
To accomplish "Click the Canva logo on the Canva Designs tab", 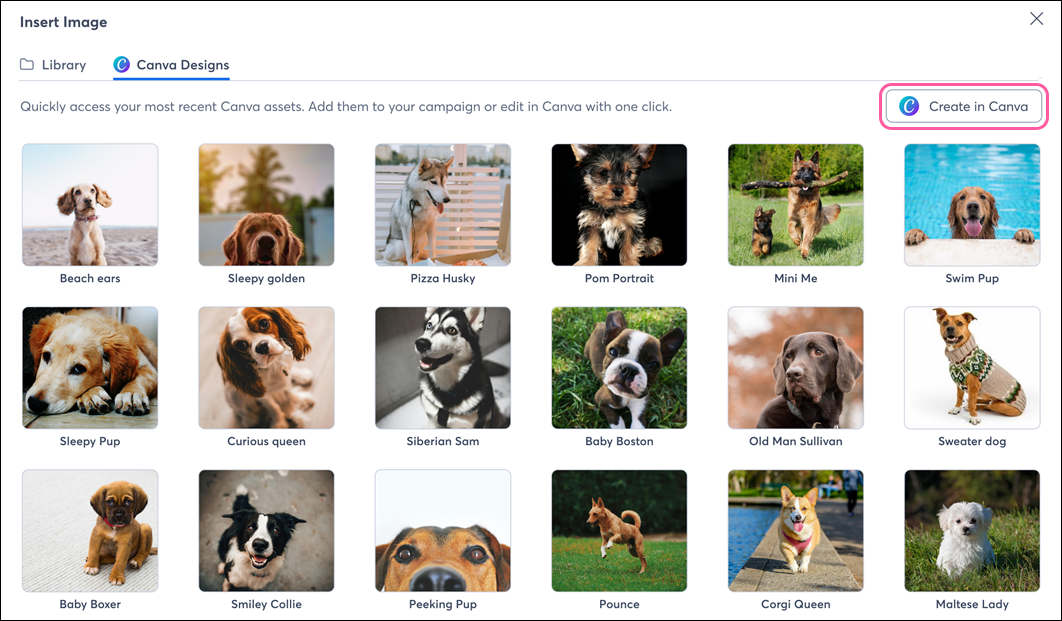I will (x=122, y=64).
